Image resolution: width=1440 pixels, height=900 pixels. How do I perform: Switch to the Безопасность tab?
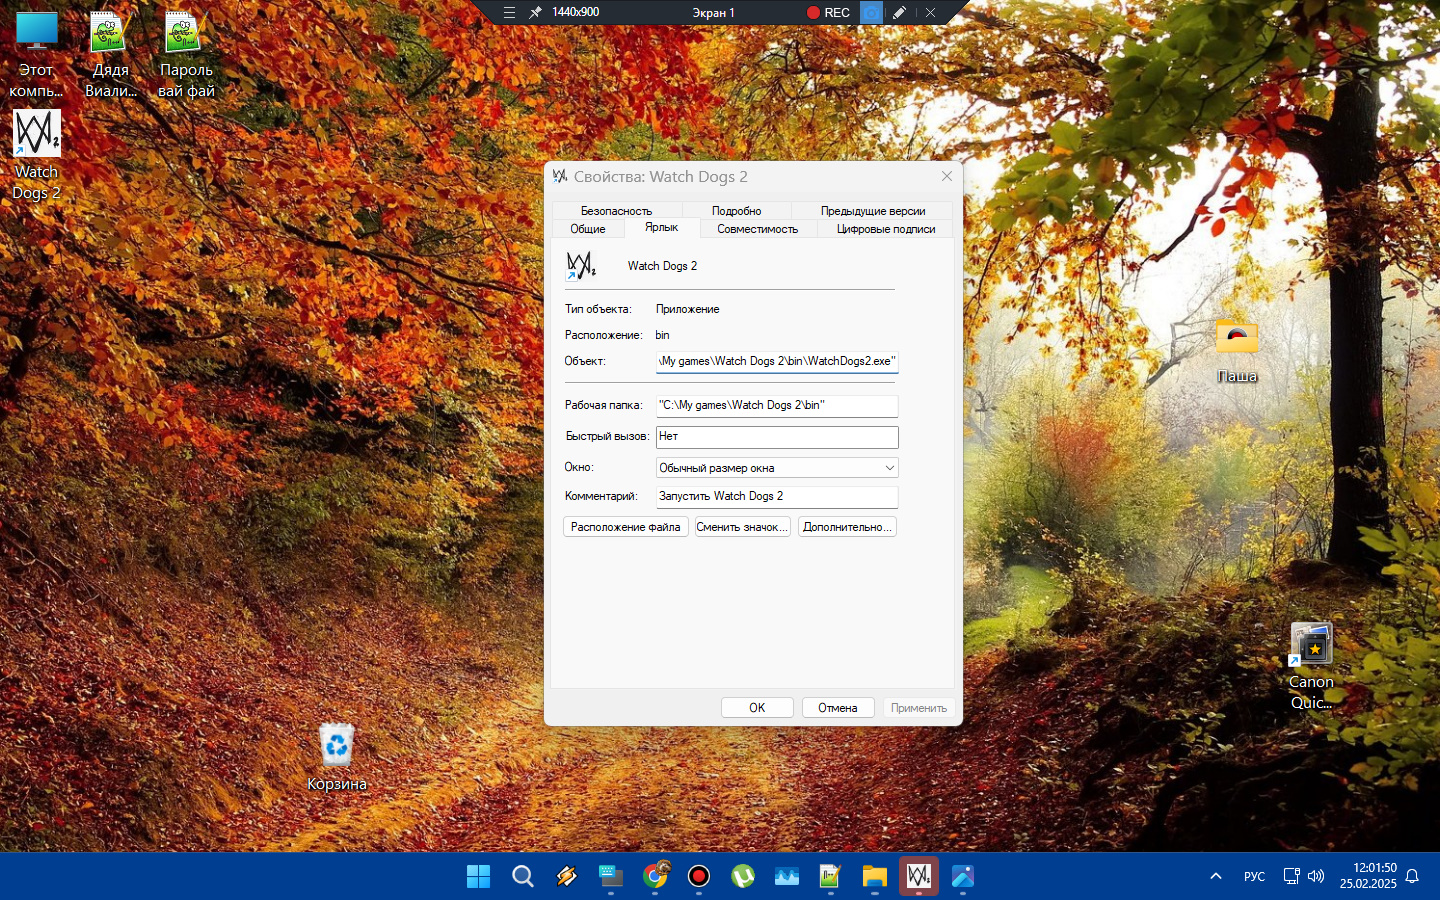(616, 211)
